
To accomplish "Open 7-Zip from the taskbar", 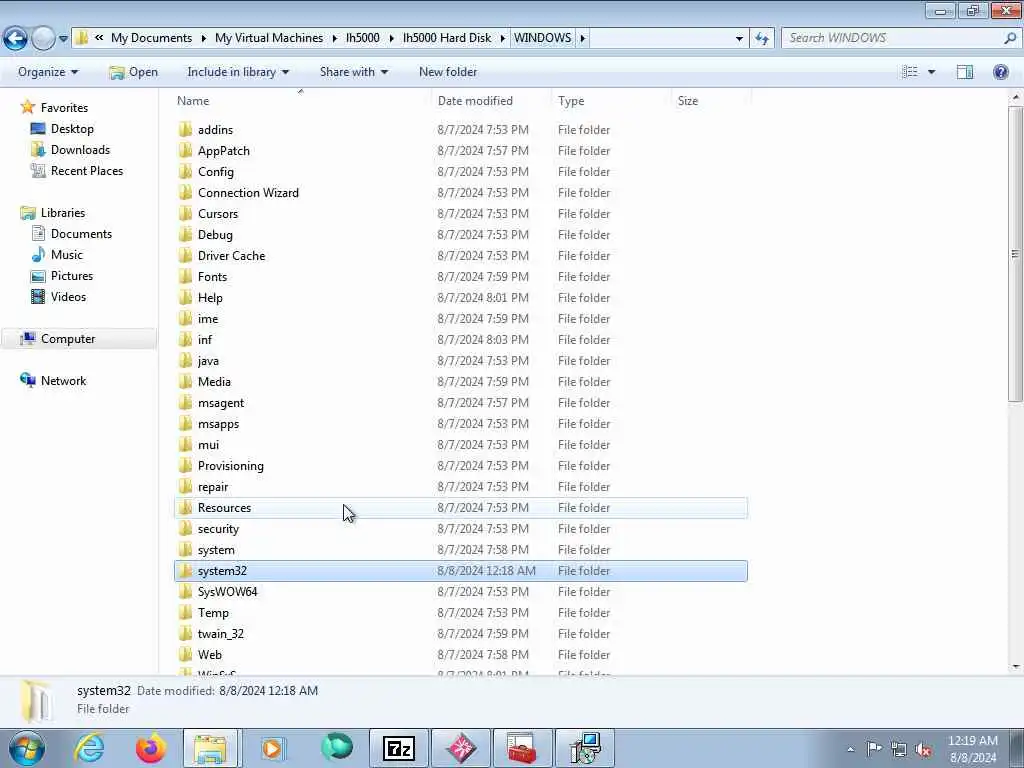I will coord(399,748).
